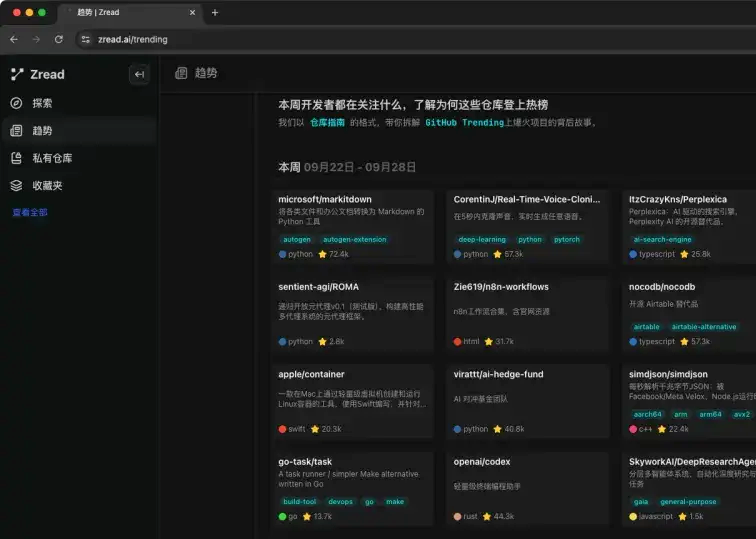Screen dimensions: 756x539
Task: Reload the page with refresh button
Action: pos(59,40)
